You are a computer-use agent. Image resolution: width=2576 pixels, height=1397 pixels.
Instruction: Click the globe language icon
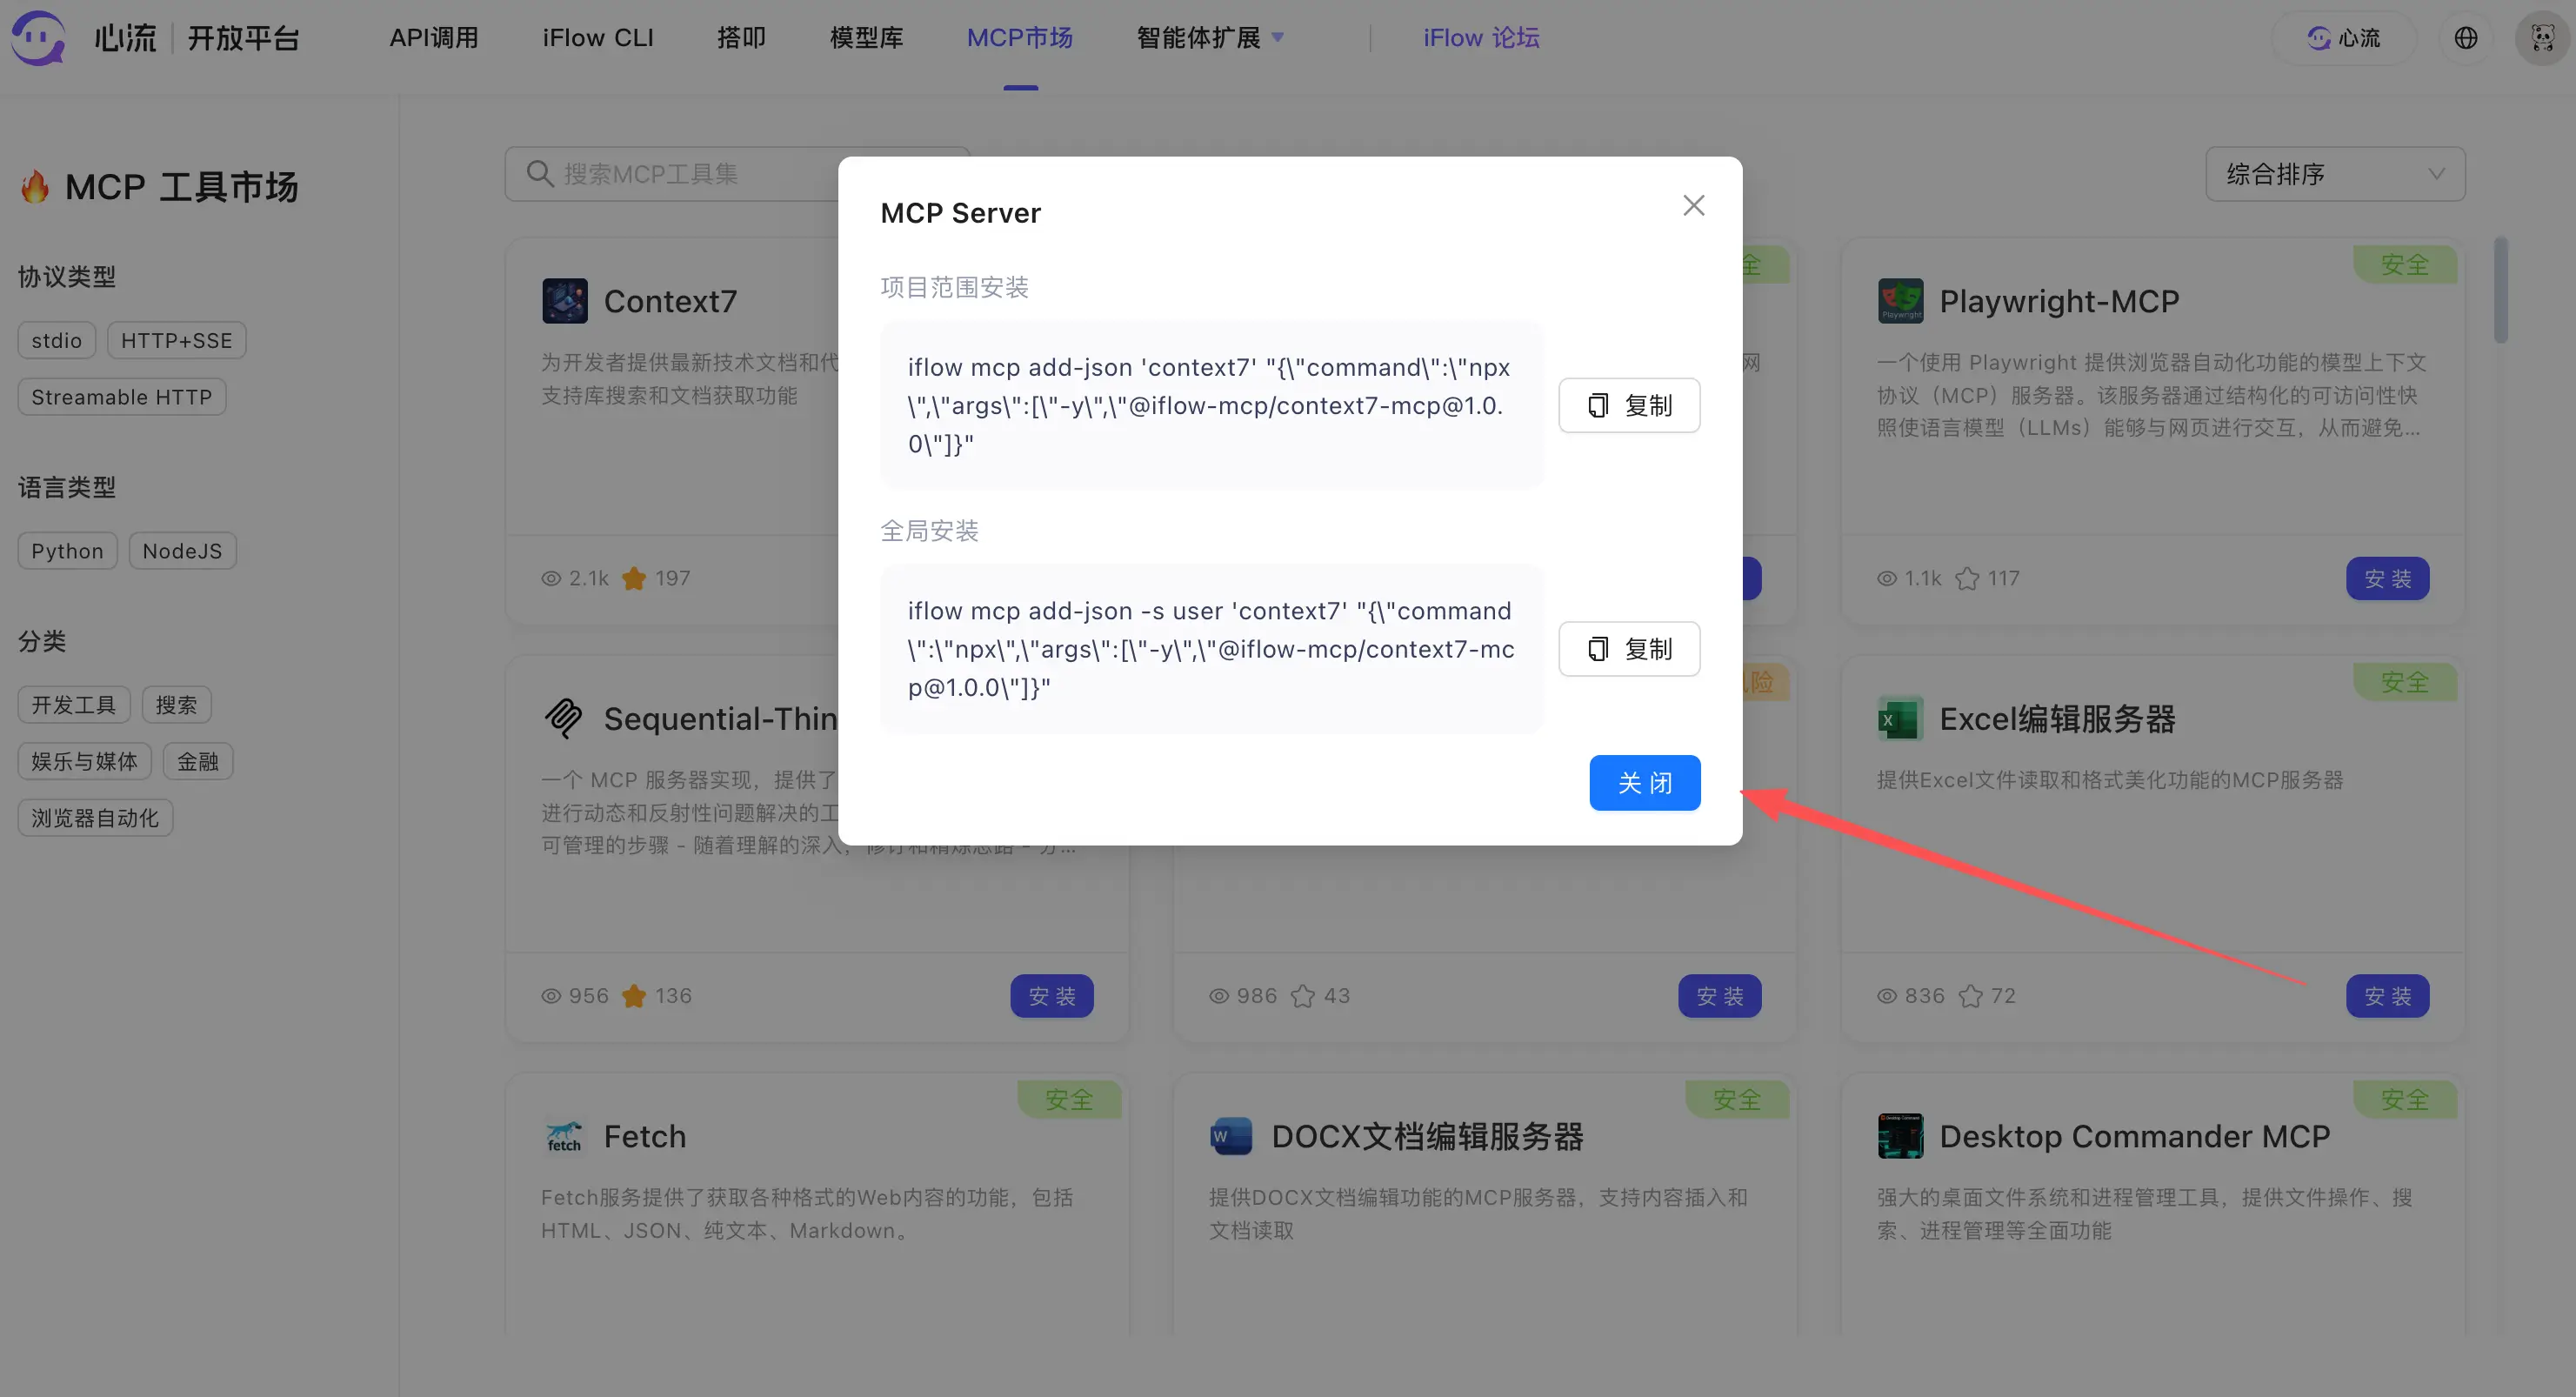click(2466, 38)
